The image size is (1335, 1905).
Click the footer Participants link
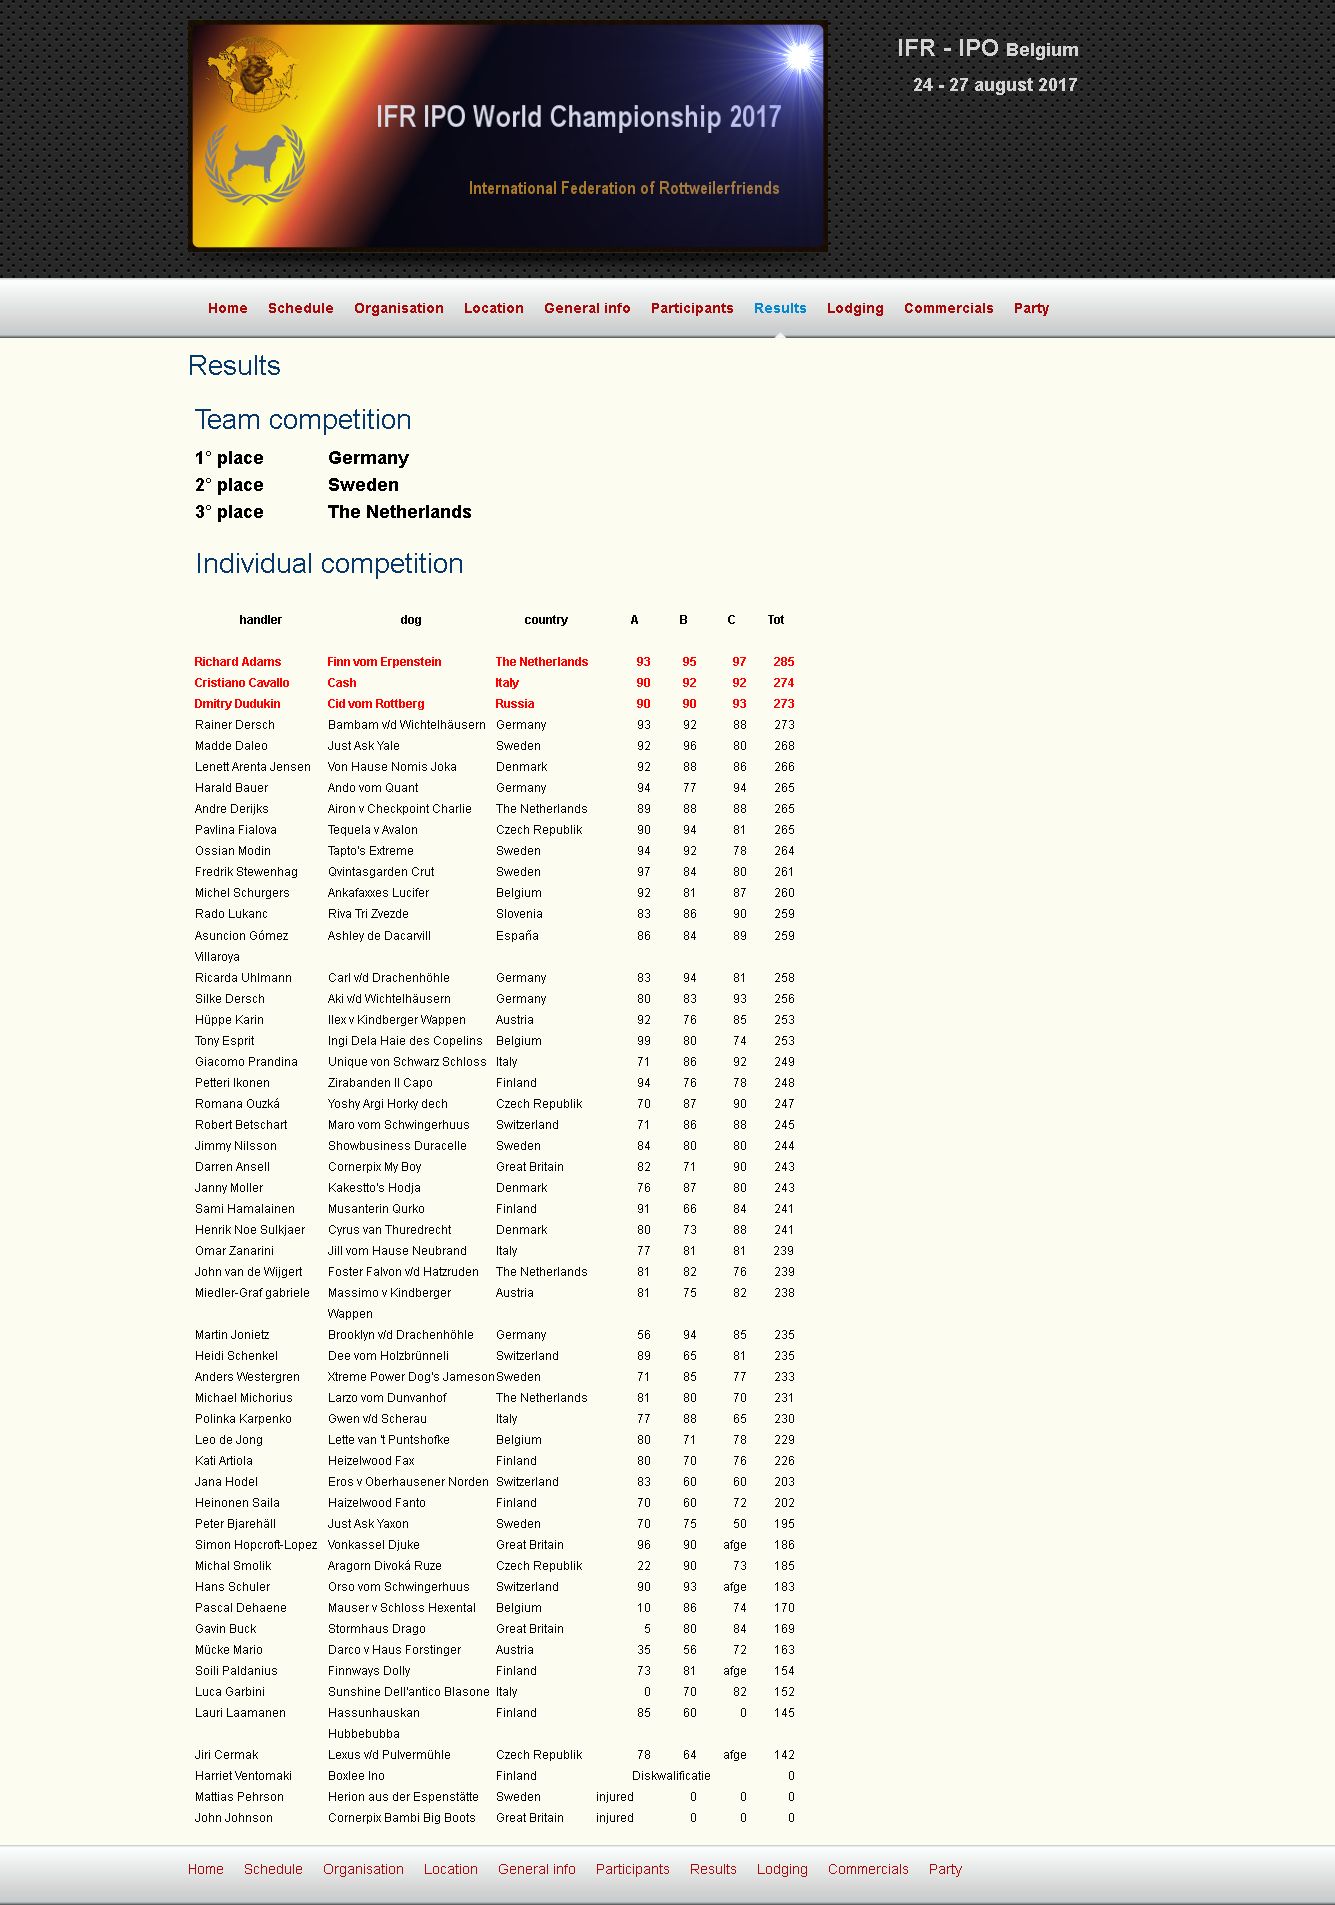coord(632,1869)
